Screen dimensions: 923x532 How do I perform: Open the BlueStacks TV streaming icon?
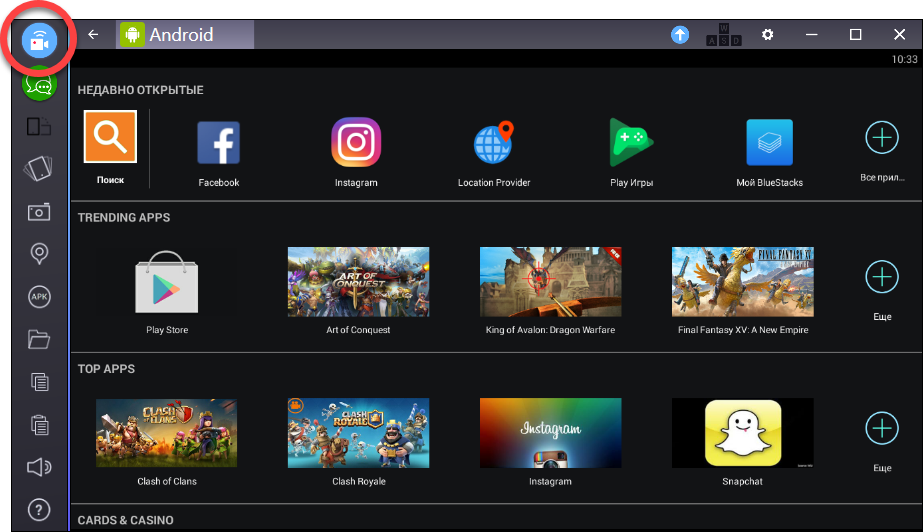tap(39, 41)
